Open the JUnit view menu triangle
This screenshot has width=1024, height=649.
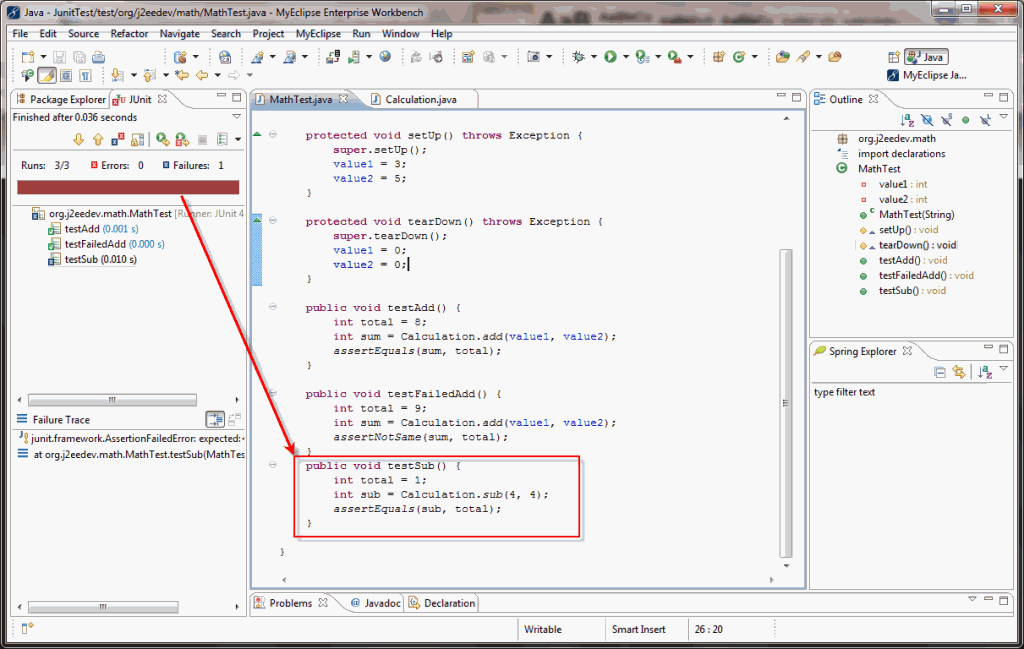tap(236, 117)
